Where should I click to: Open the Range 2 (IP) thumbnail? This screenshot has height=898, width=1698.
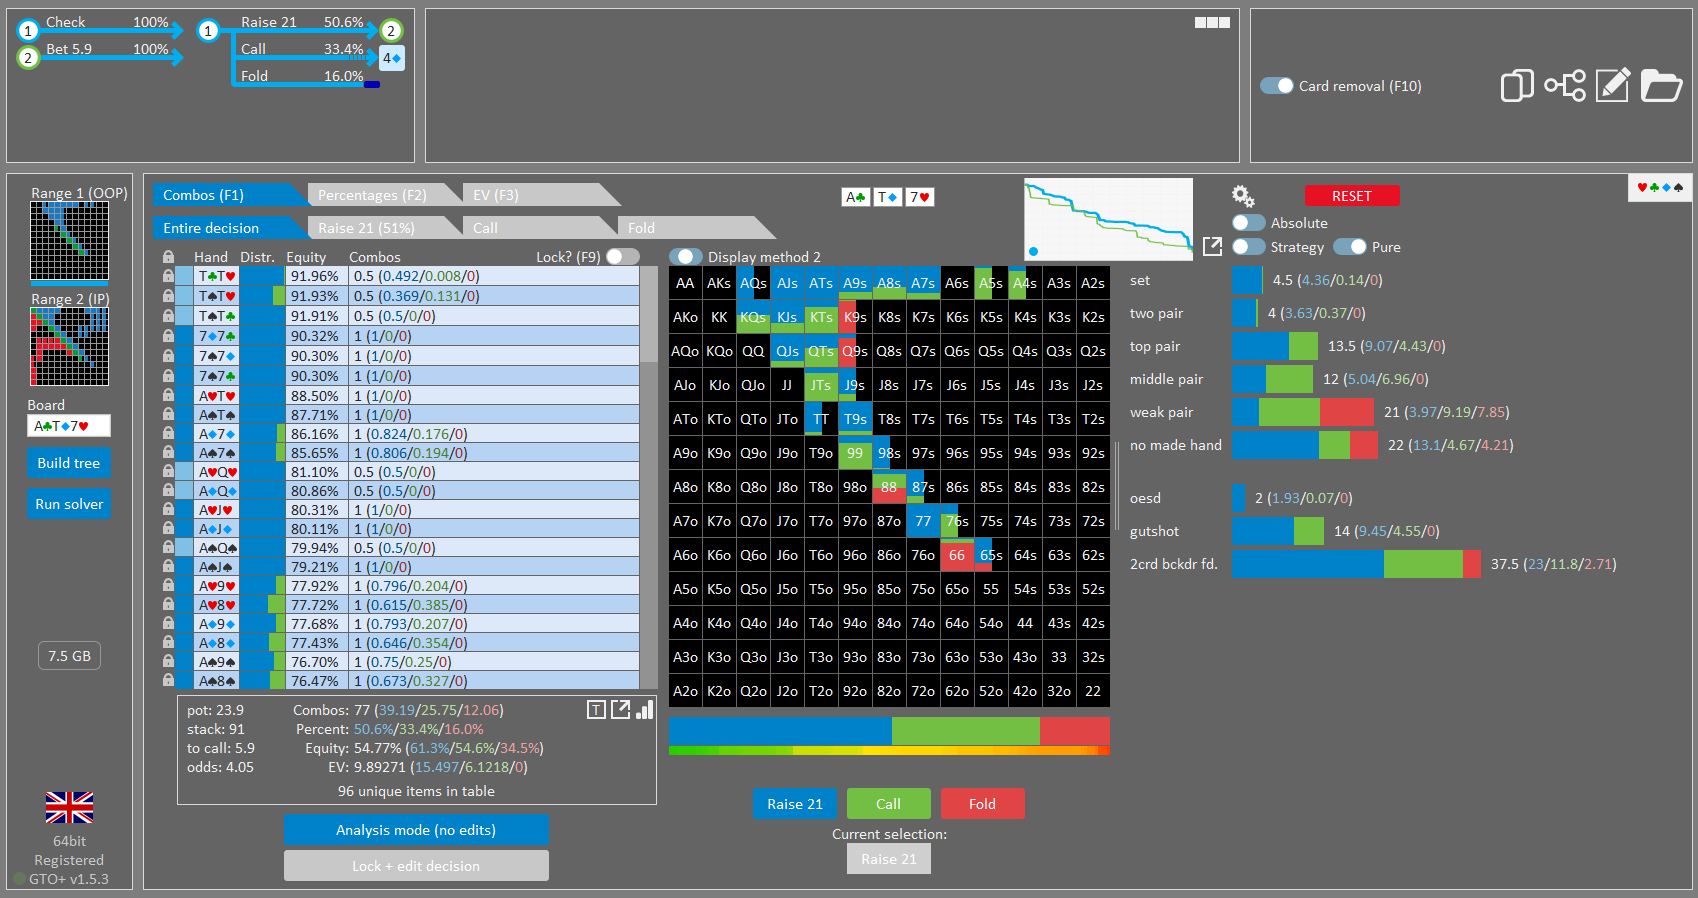(x=69, y=346)
